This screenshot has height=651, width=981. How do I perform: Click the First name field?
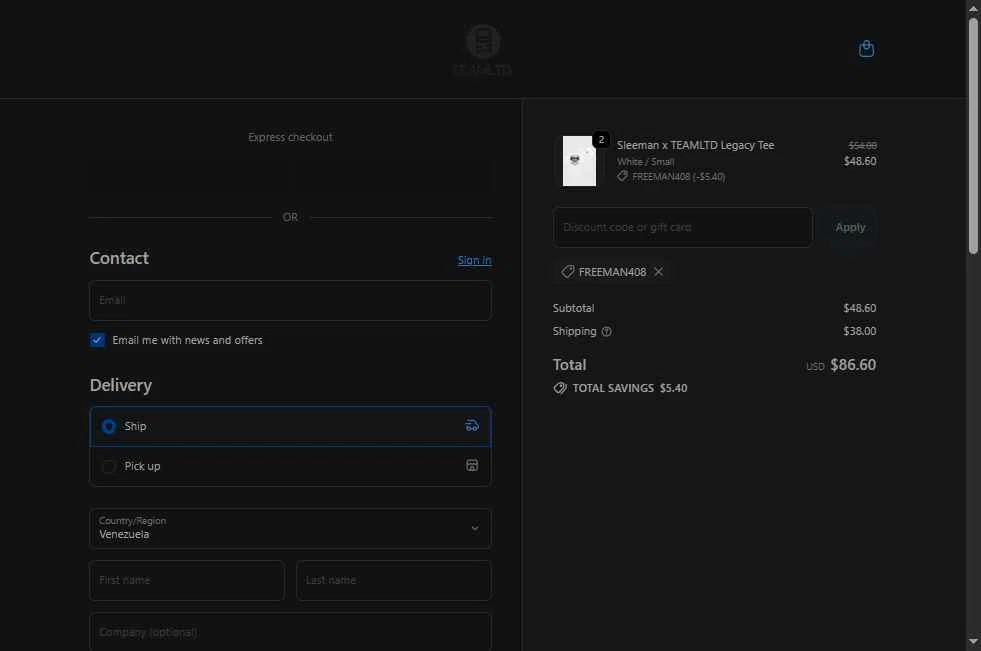pyautogui.click(x=187, y=580)
